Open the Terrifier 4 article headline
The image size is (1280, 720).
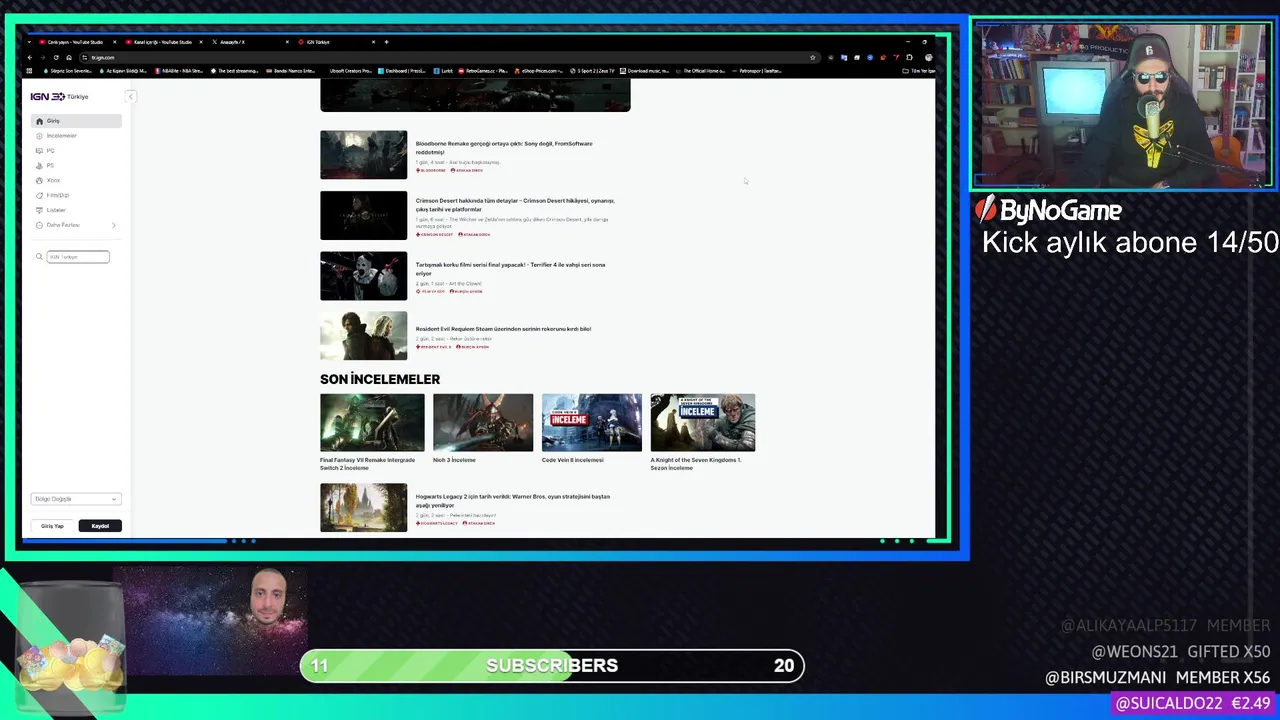point(510,269)
